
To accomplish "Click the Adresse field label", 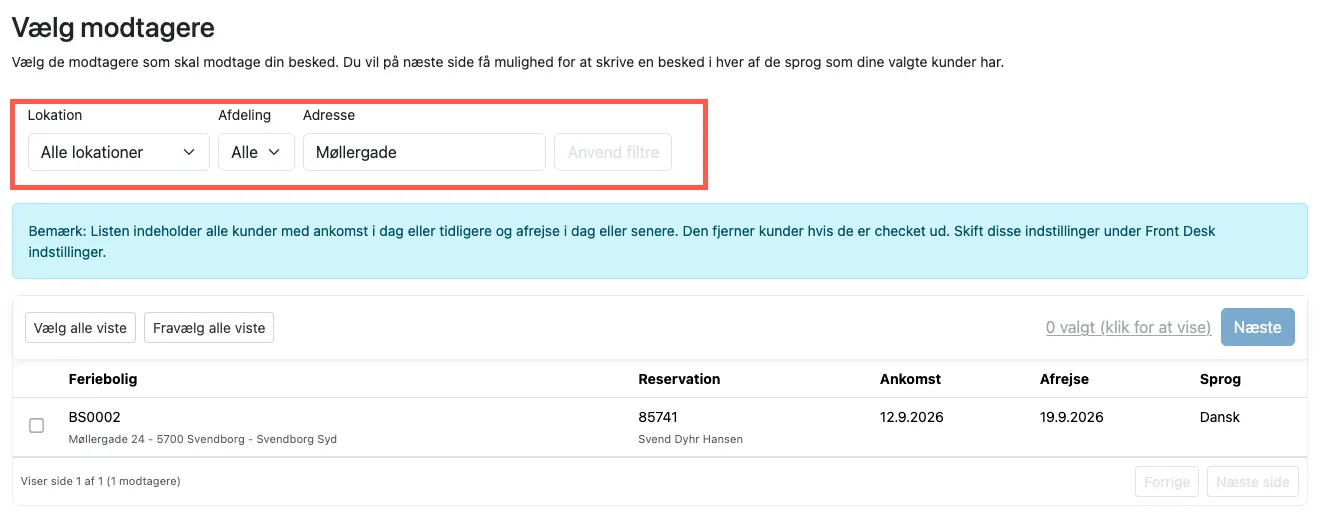I will 329,115.
